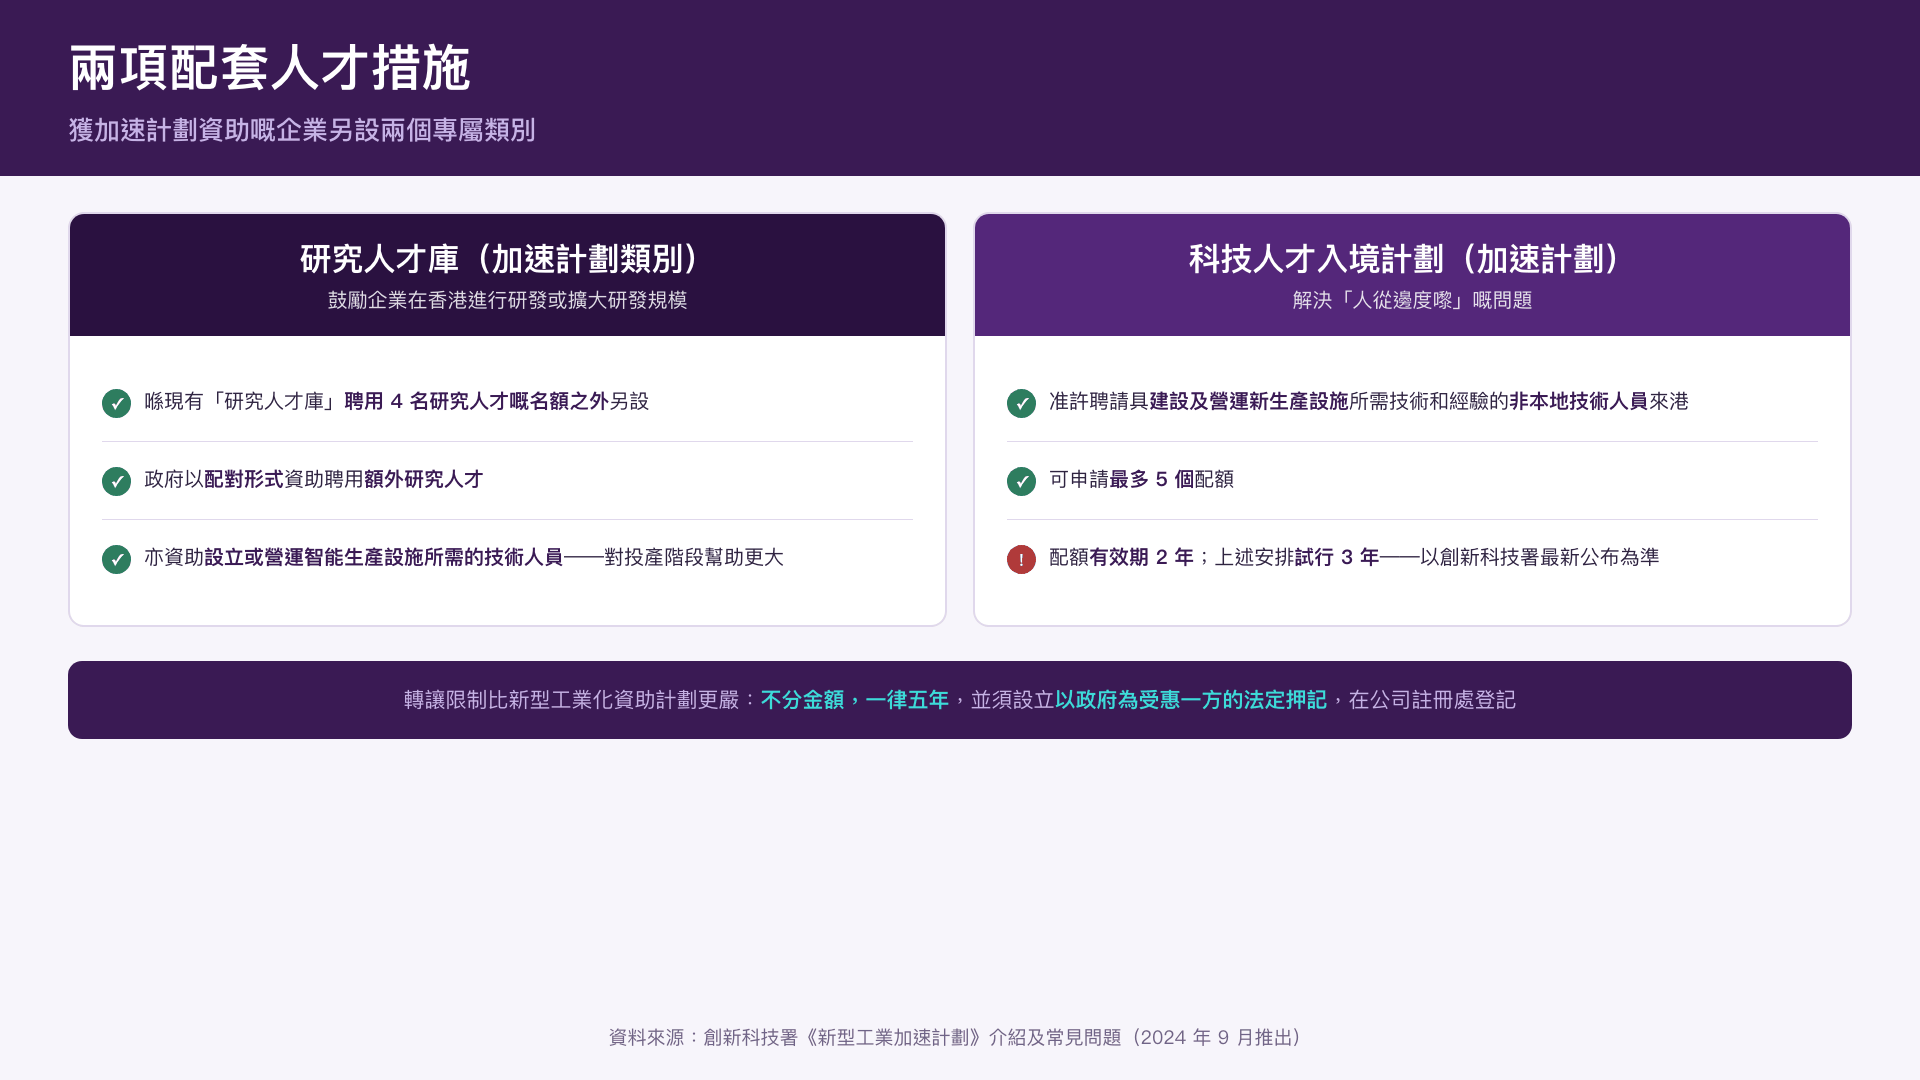Select the slide title 兩項配套人才措施
Viewport: 1920px width, 1080px height.
point(270,68)
